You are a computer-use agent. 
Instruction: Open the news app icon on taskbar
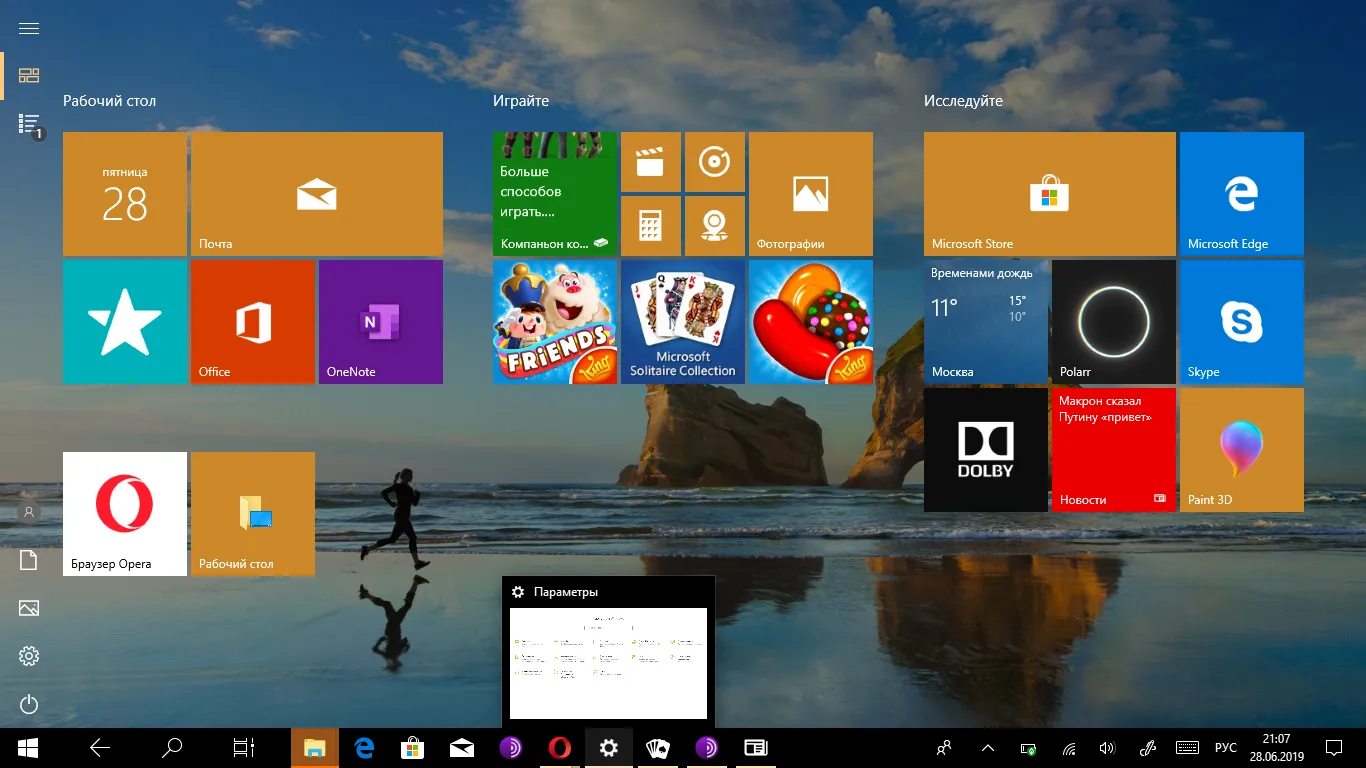(756, 748)
